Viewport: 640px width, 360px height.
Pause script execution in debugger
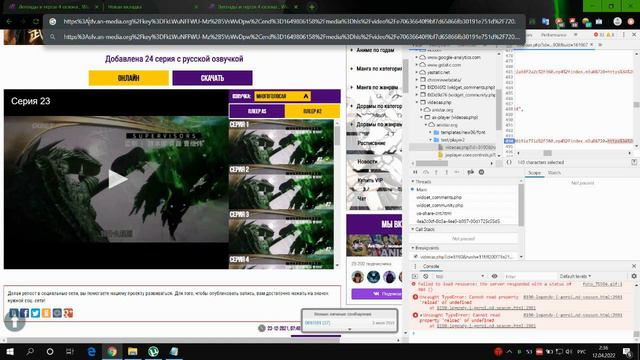(x=415, y=173)
